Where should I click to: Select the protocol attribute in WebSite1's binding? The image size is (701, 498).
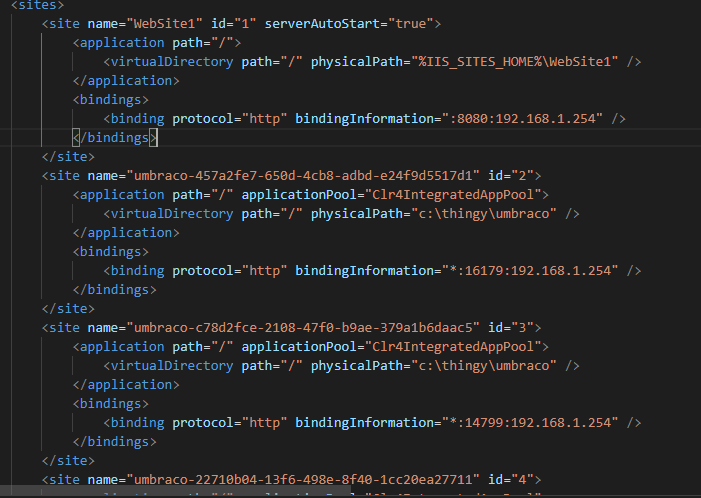tap(196, 119)
